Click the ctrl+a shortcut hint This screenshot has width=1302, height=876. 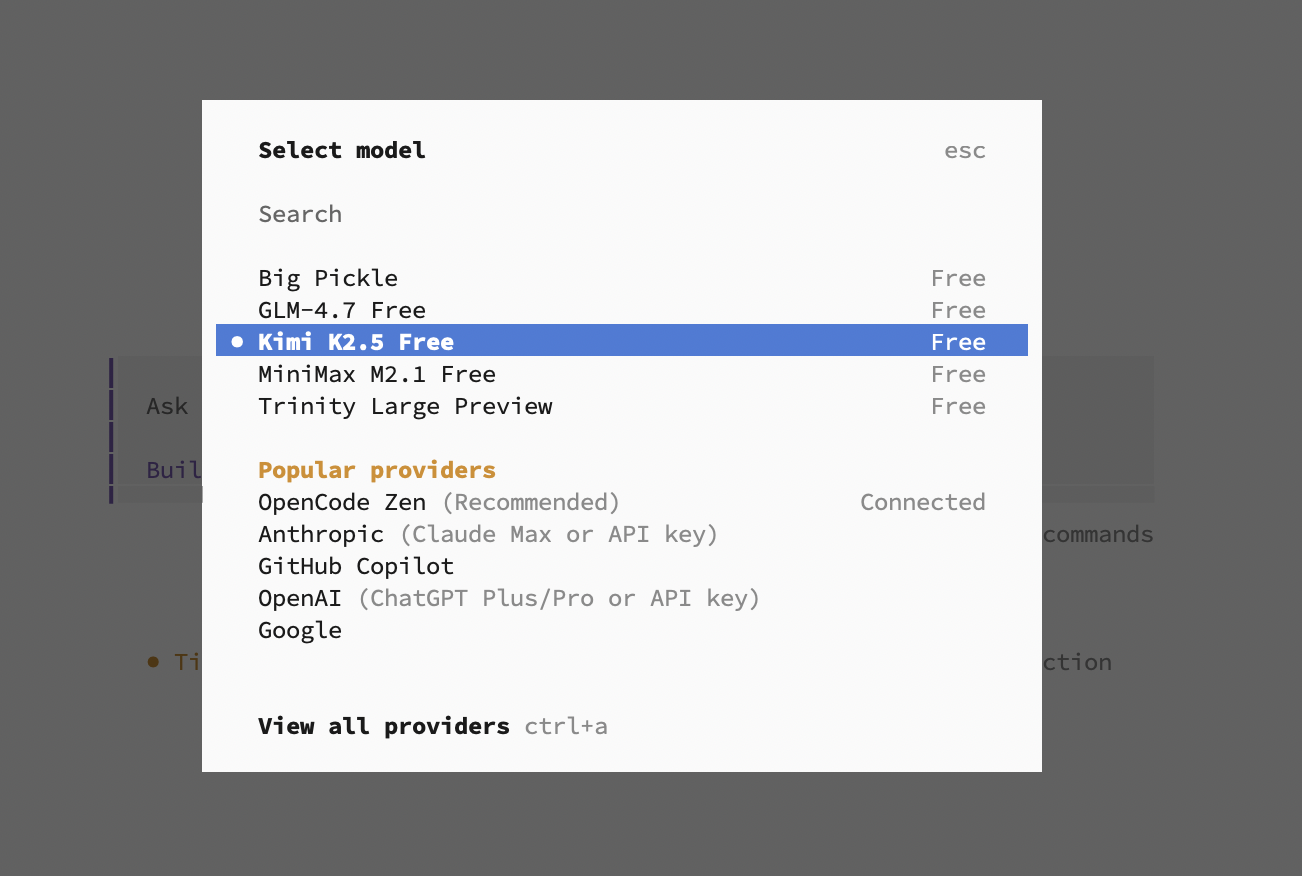pyautogui.click(x=566, y=726)
